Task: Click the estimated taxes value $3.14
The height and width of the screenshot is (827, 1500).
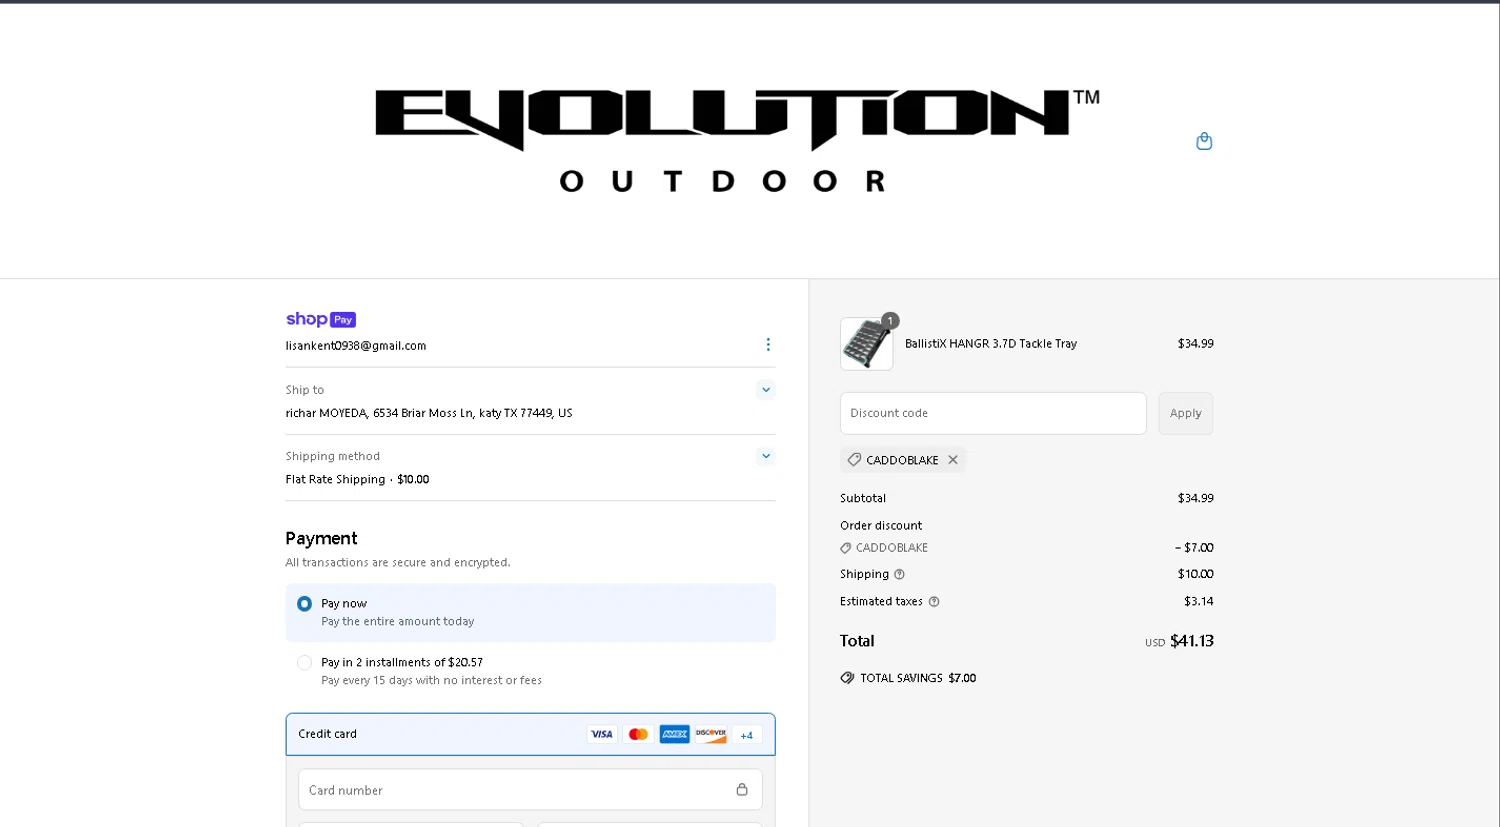Action: coord(1199,601)
